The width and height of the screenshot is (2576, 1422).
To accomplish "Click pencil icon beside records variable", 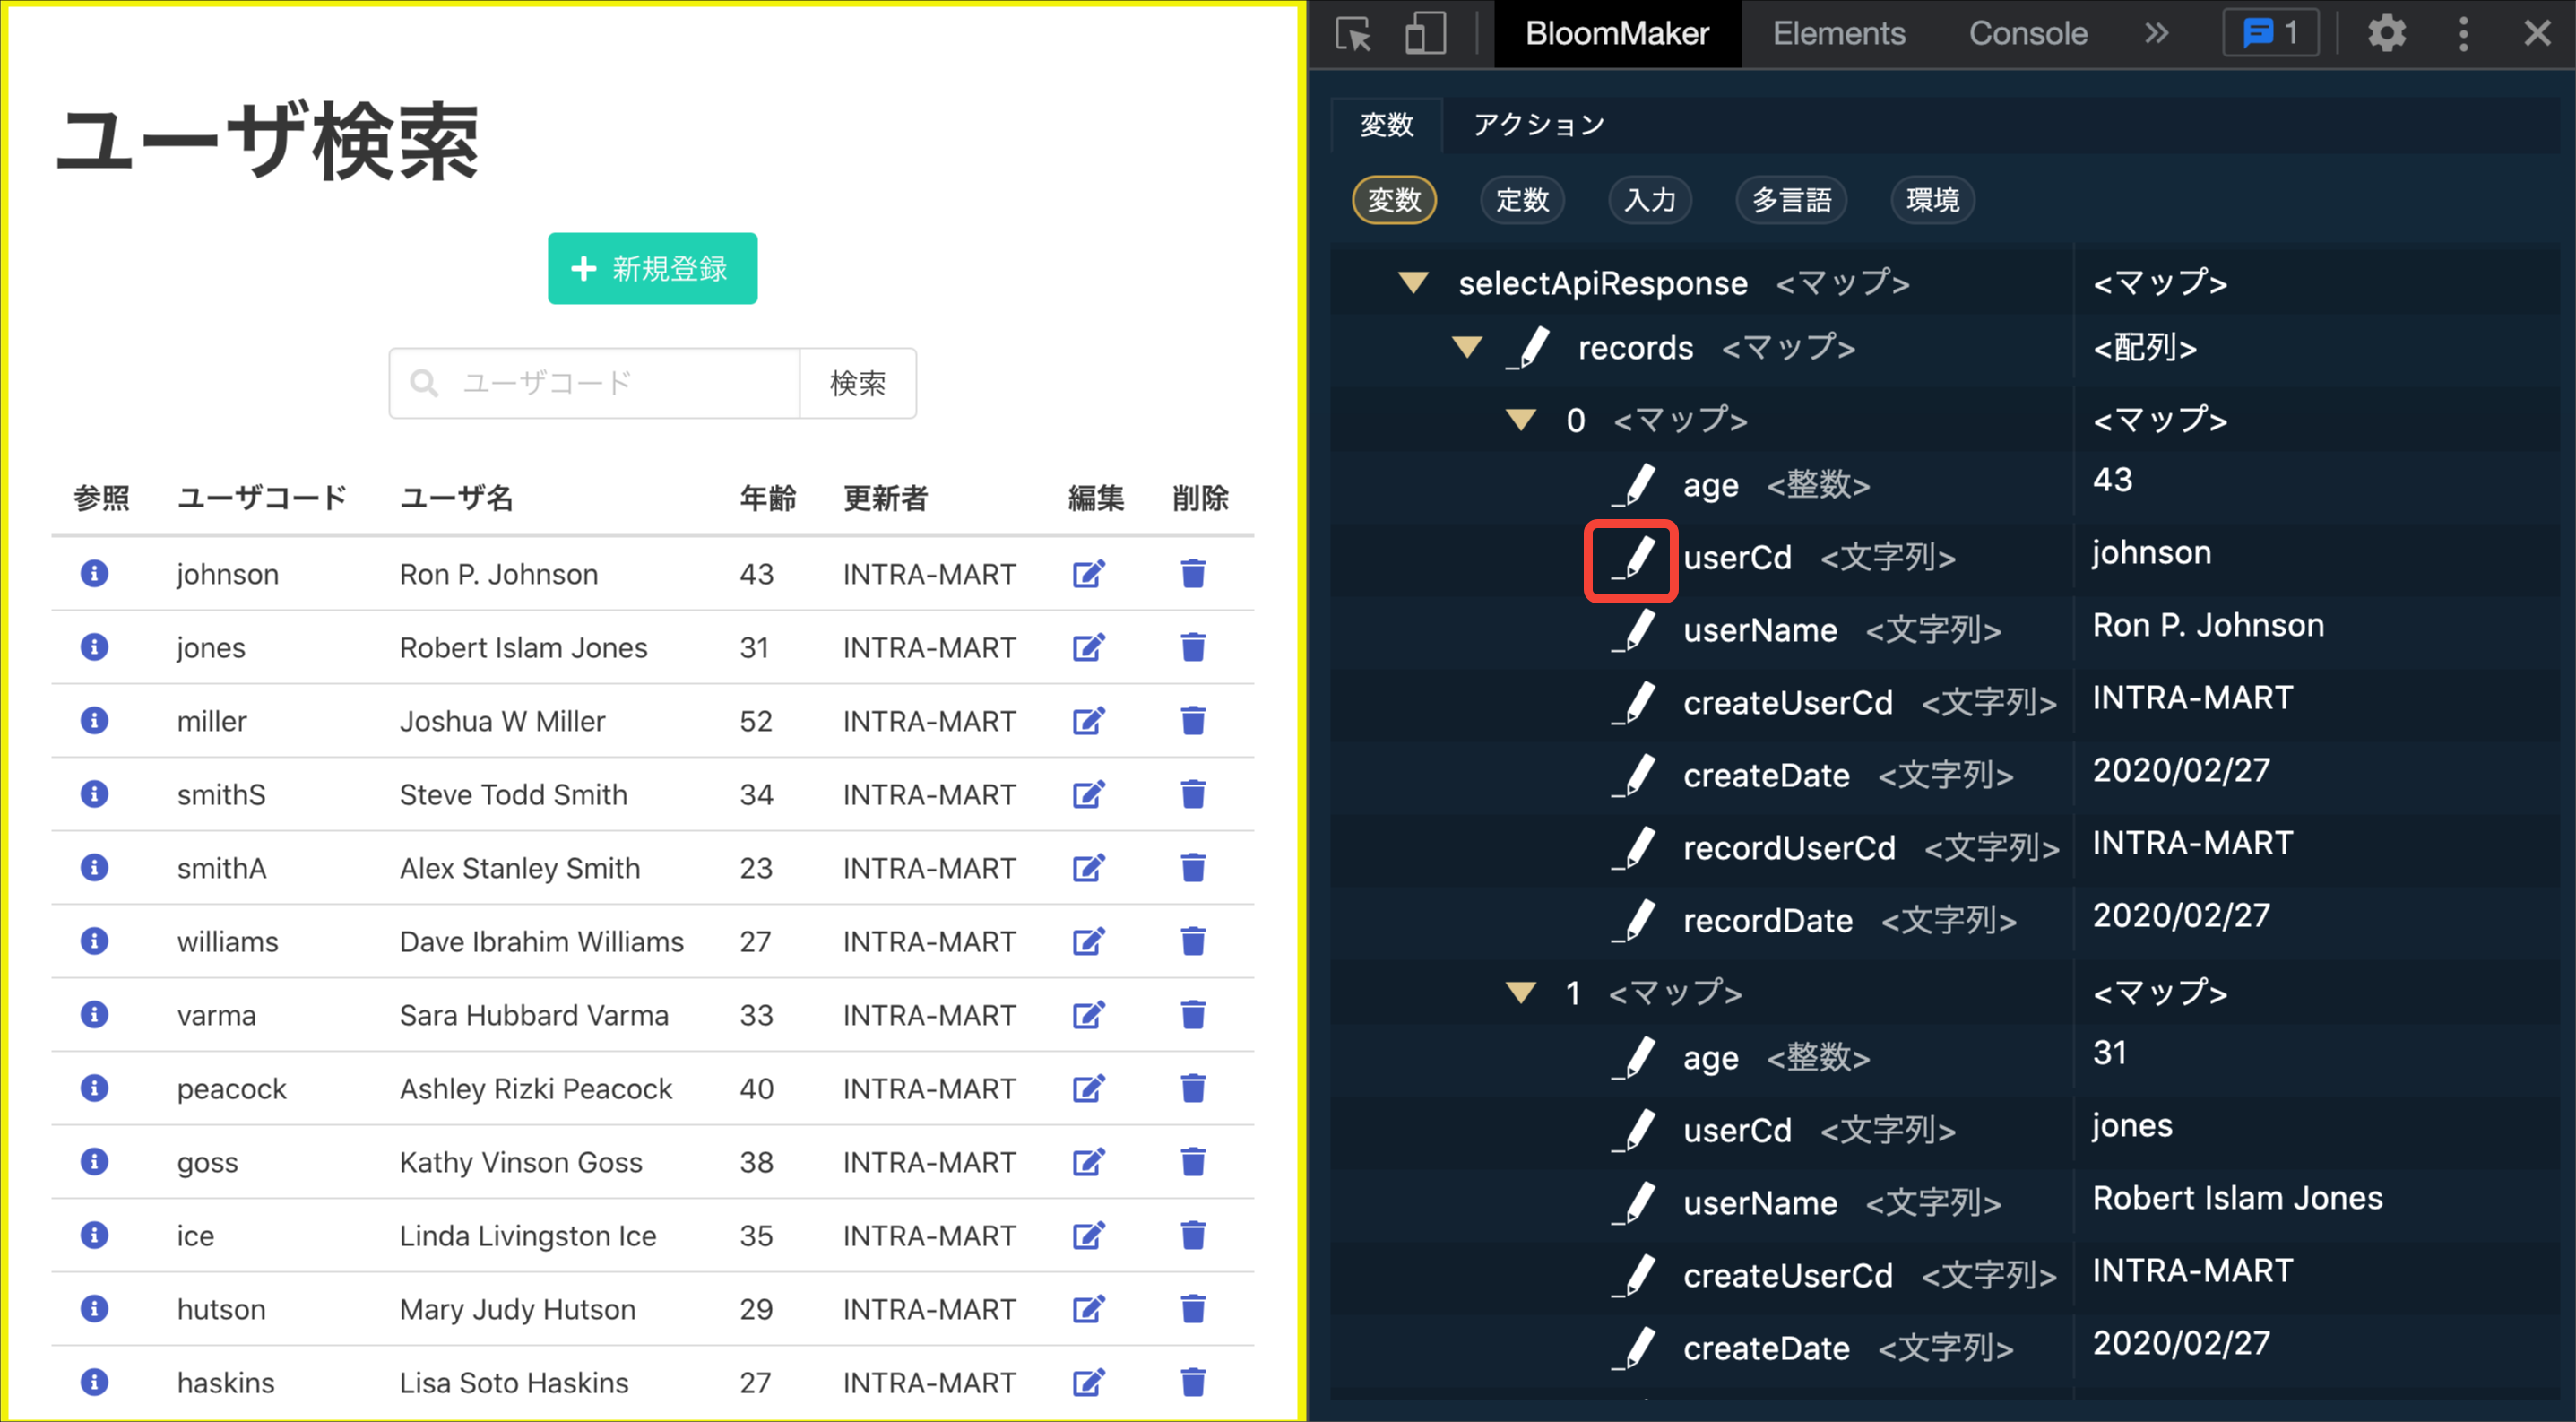I will (x=1530, y=348).
